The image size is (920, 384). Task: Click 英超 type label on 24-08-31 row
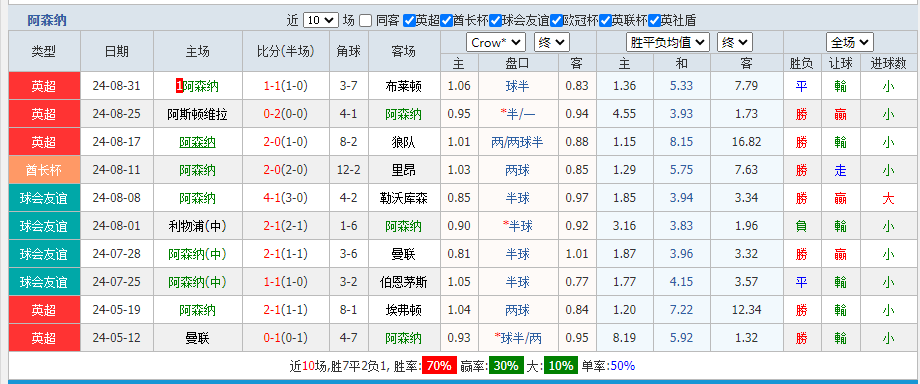pyautogui.click(x=44, y=86)
